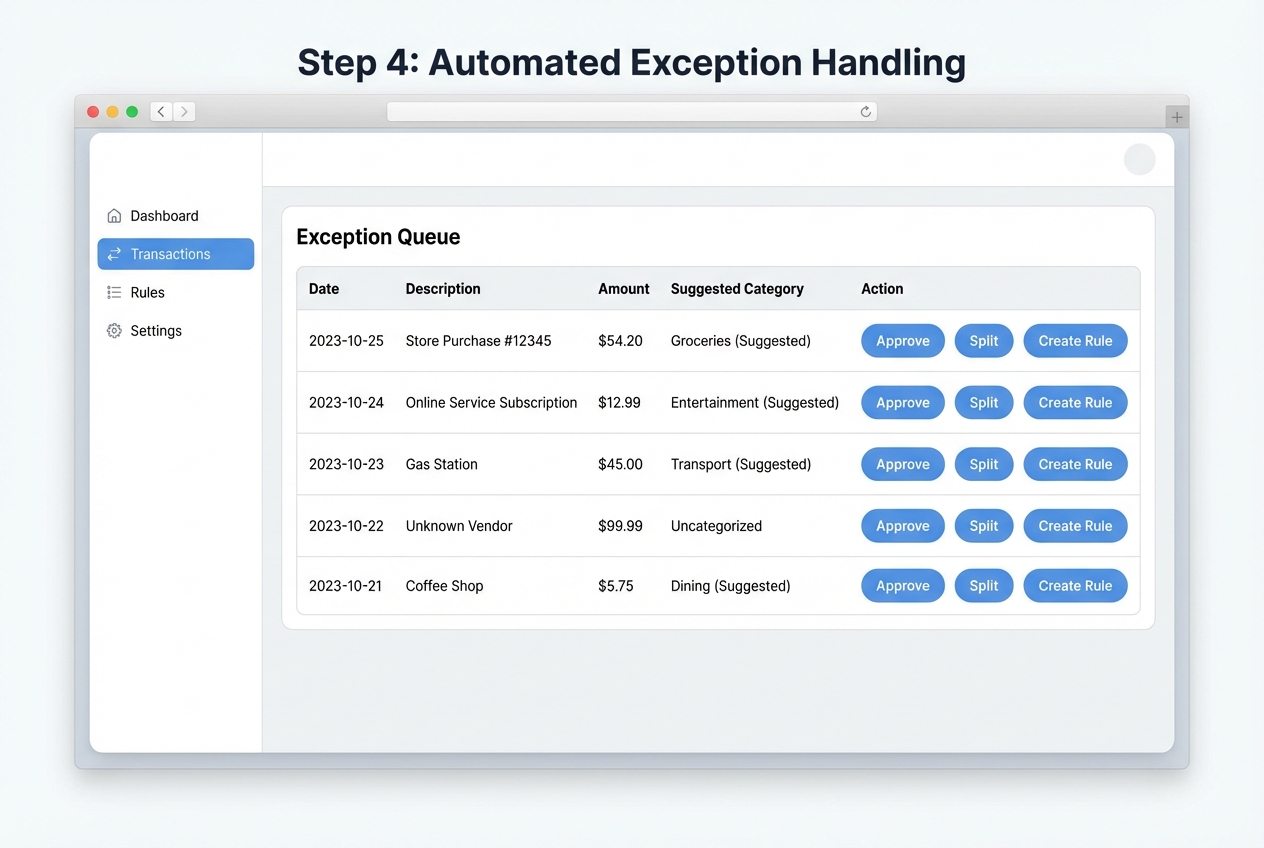The width and height of the screenshot is (1264, 848).
Task: Create a rule for the Gas Station transaction
Action: tap(1075, 464)
